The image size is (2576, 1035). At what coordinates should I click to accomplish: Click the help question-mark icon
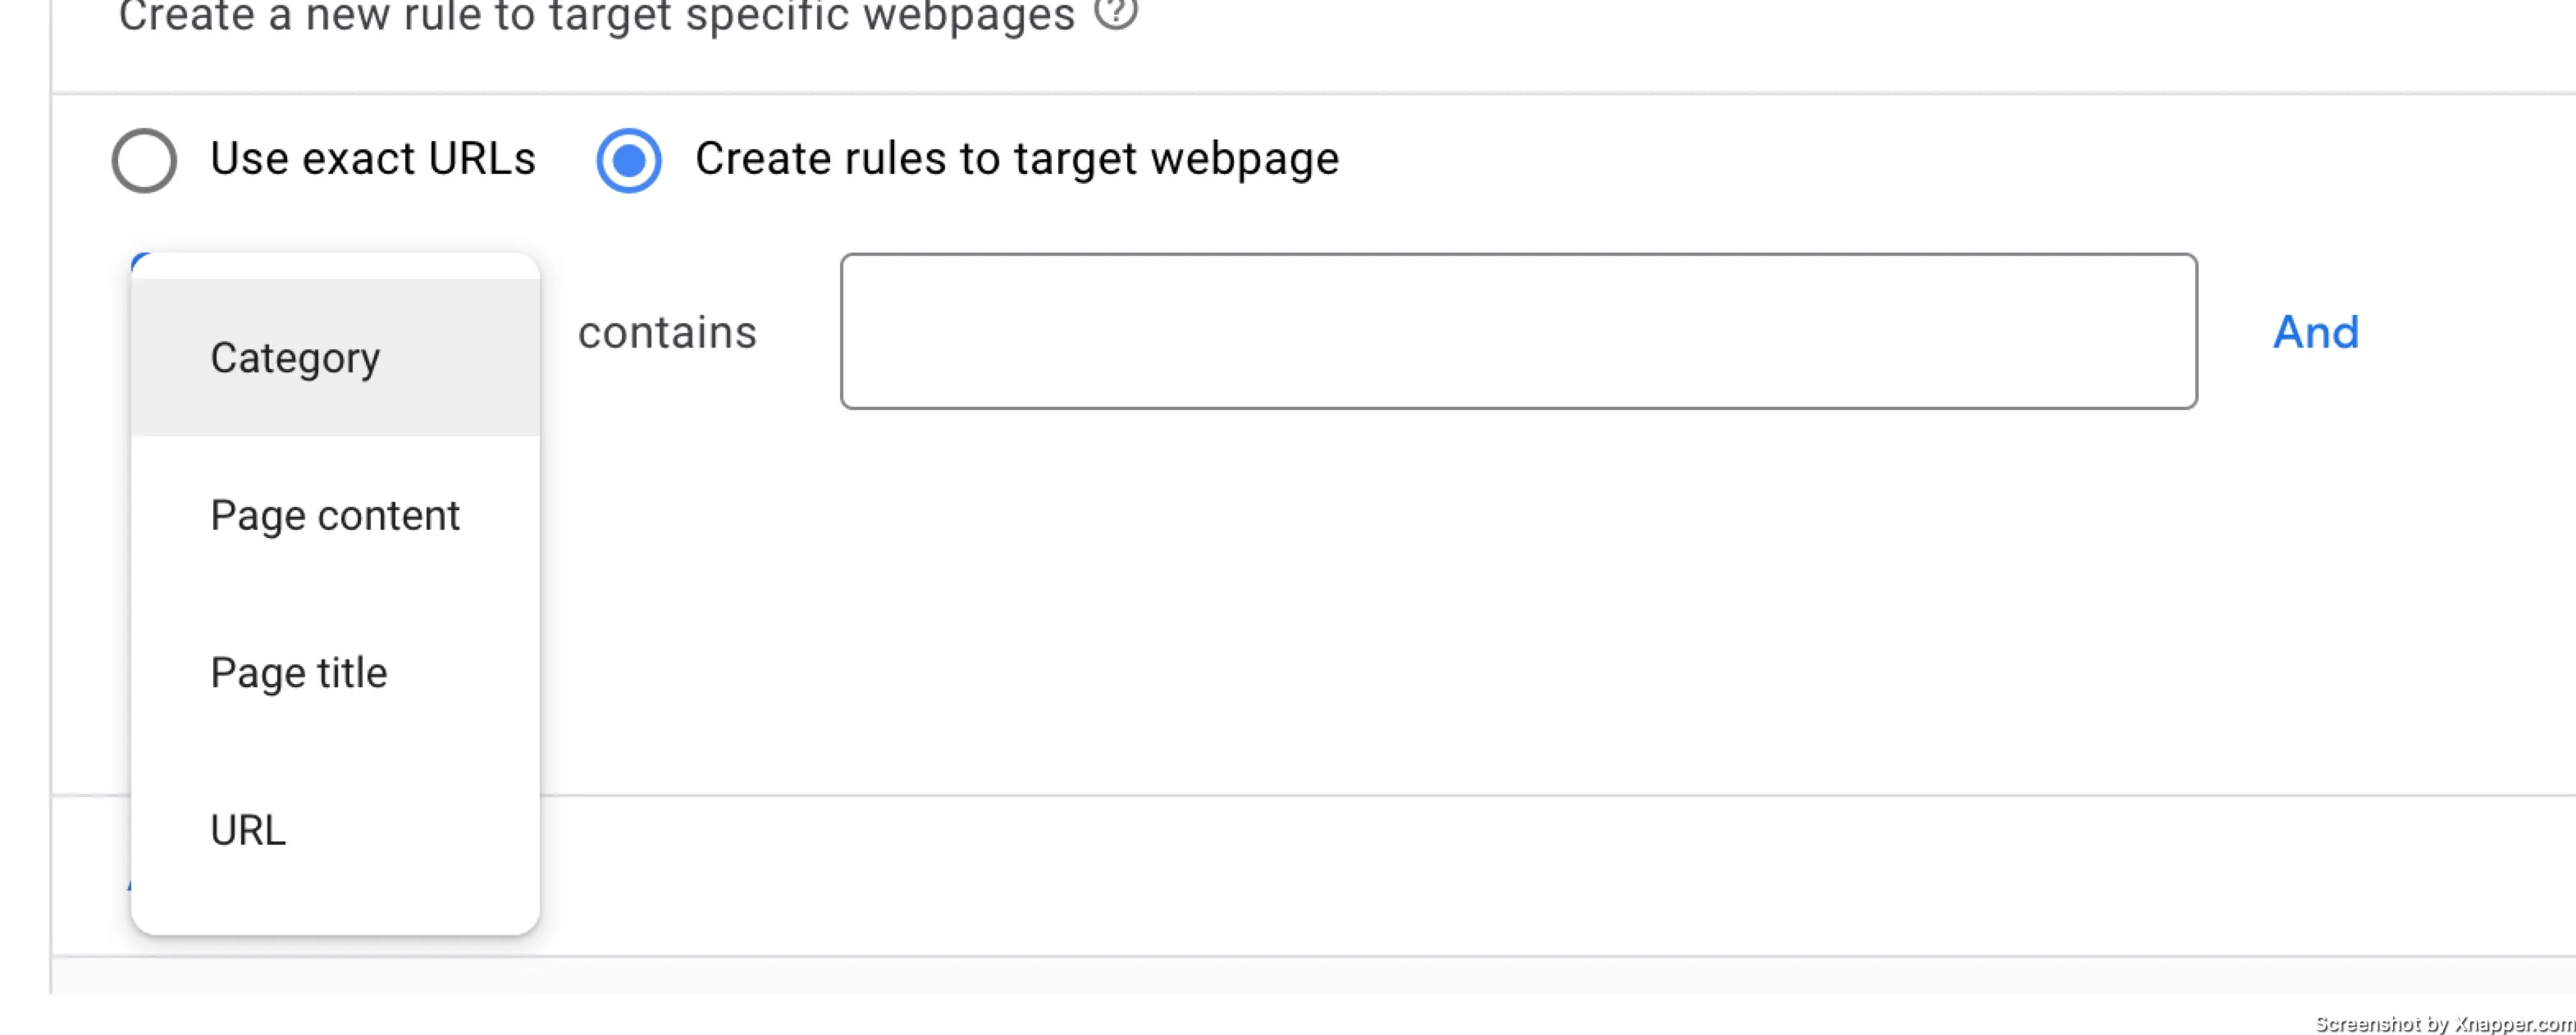1115,12
